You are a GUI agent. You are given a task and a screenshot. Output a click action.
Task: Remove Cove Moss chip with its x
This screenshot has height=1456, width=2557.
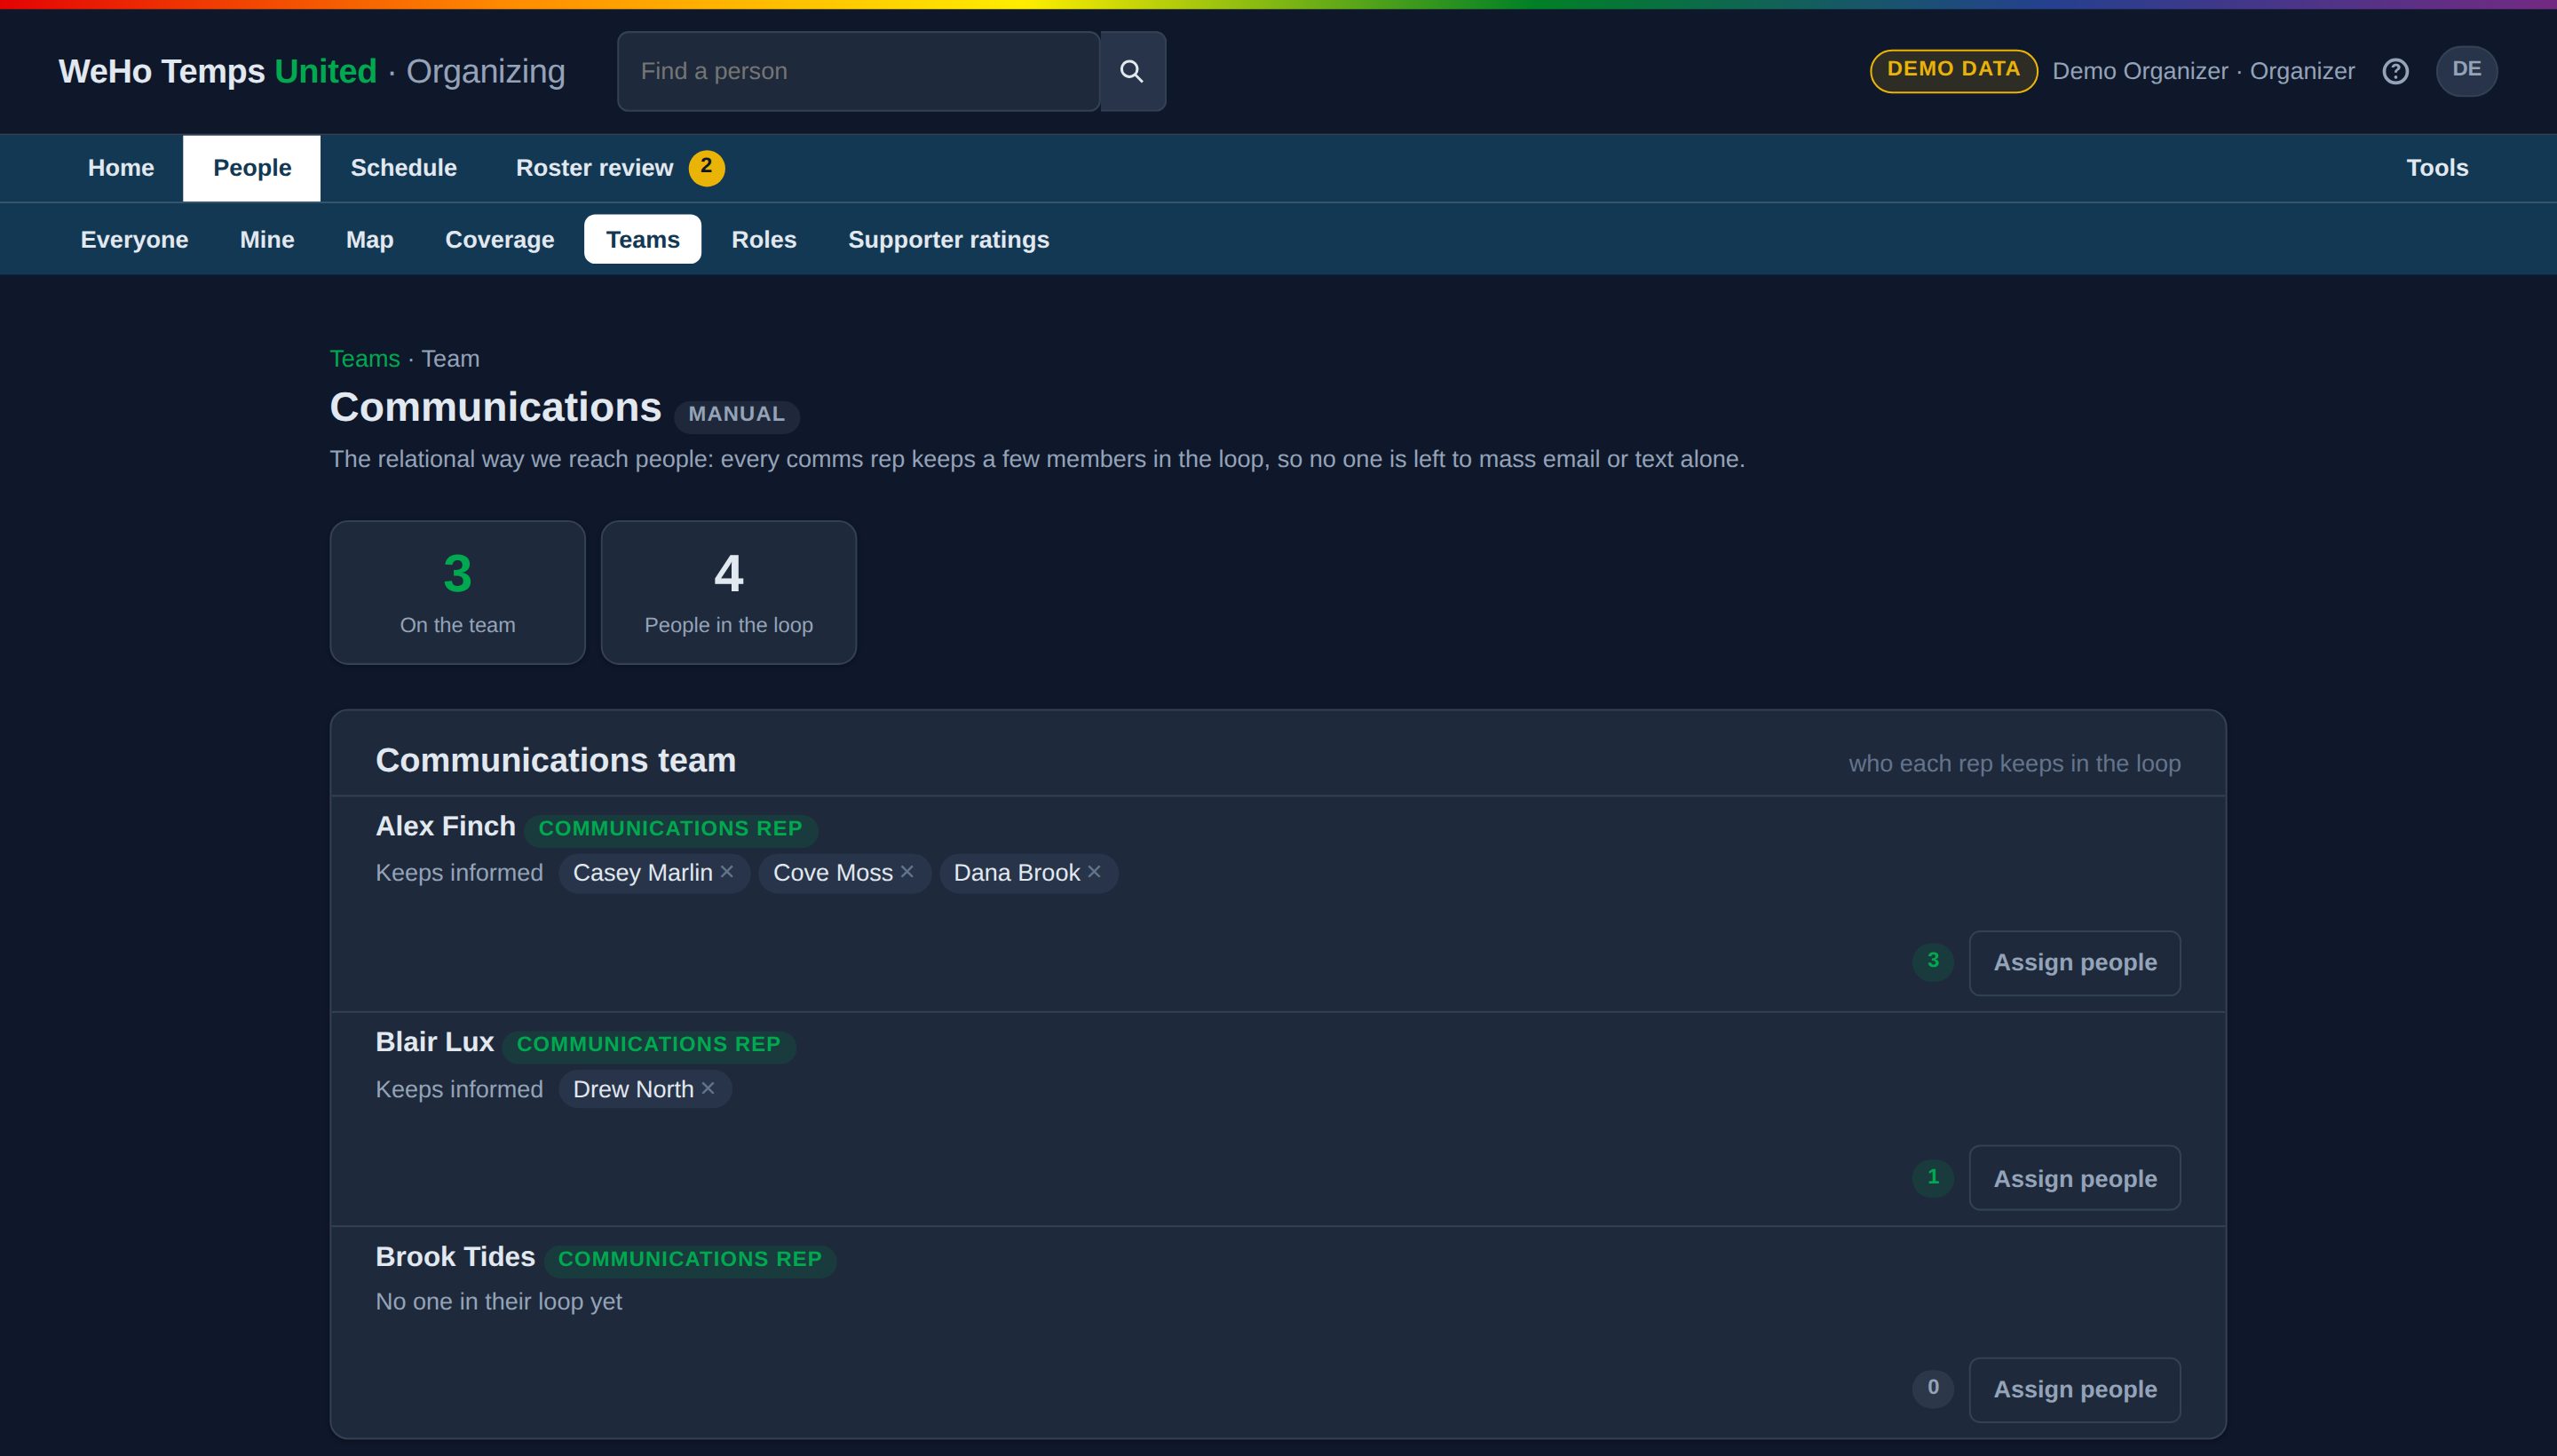coord(907,872)
